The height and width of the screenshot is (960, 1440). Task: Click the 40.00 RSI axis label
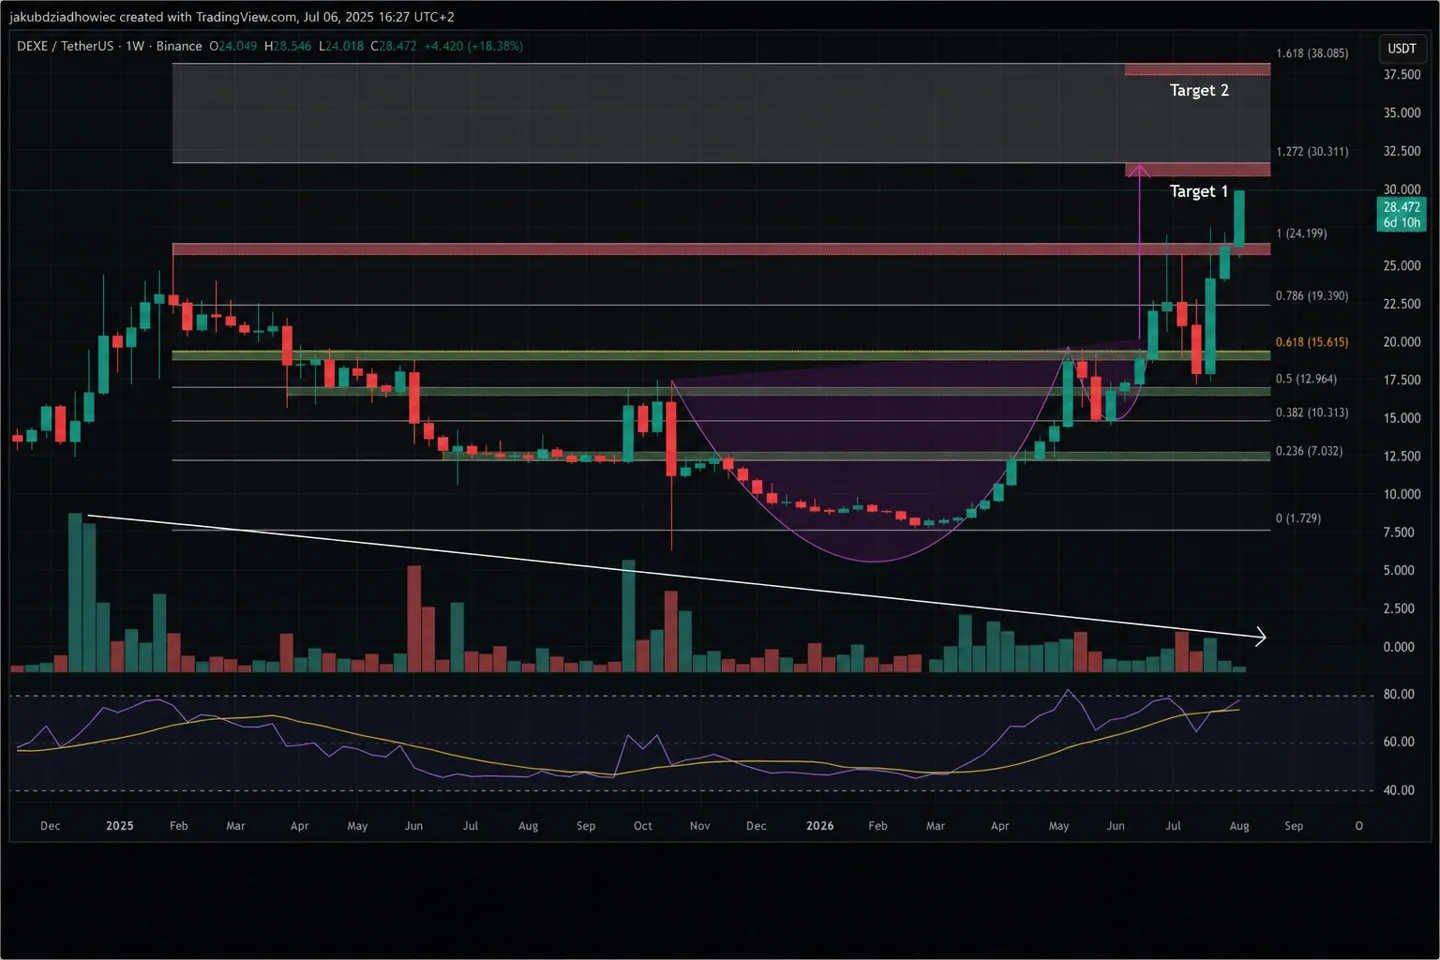click(x=1399, y=790)
